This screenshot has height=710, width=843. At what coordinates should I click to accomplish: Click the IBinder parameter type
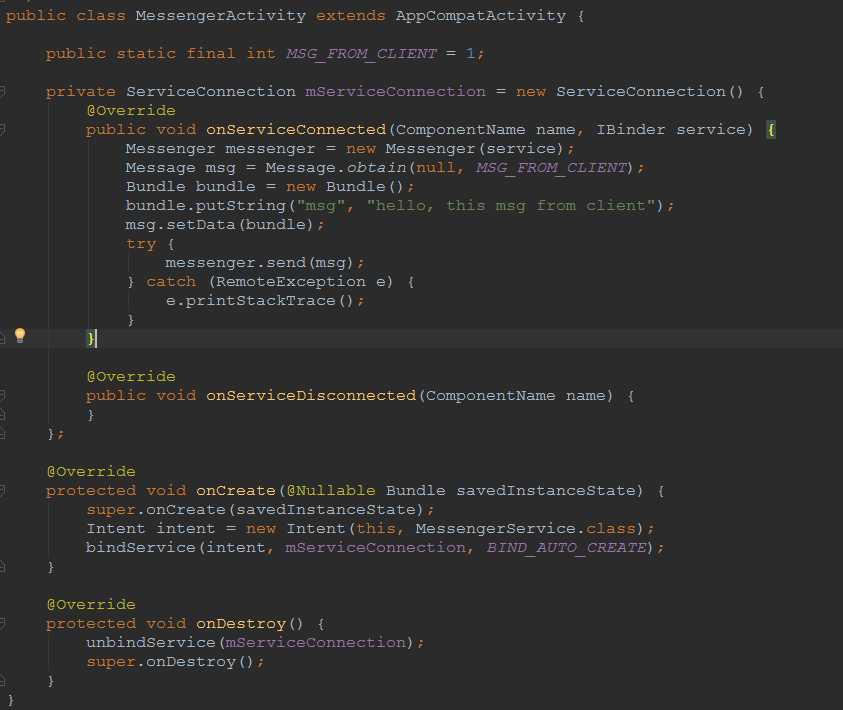pos(630,130)
